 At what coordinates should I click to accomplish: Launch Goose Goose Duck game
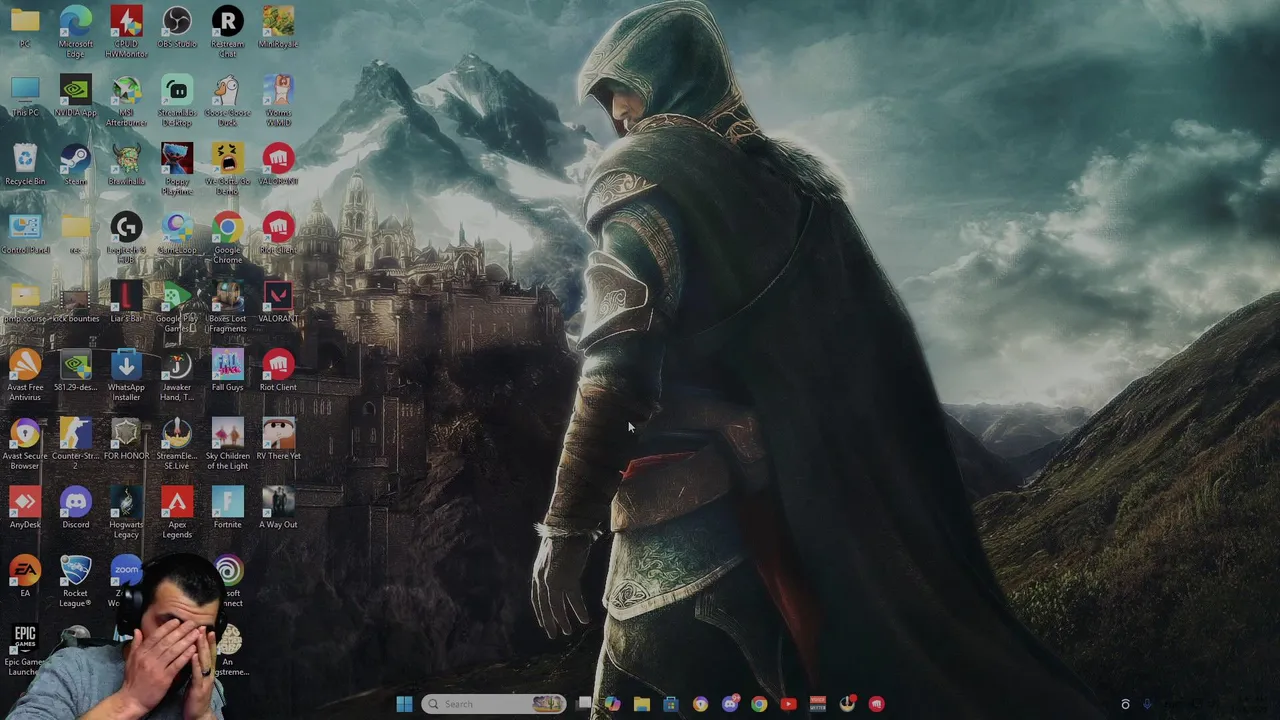pyautogui.click(x=227, y=100)
